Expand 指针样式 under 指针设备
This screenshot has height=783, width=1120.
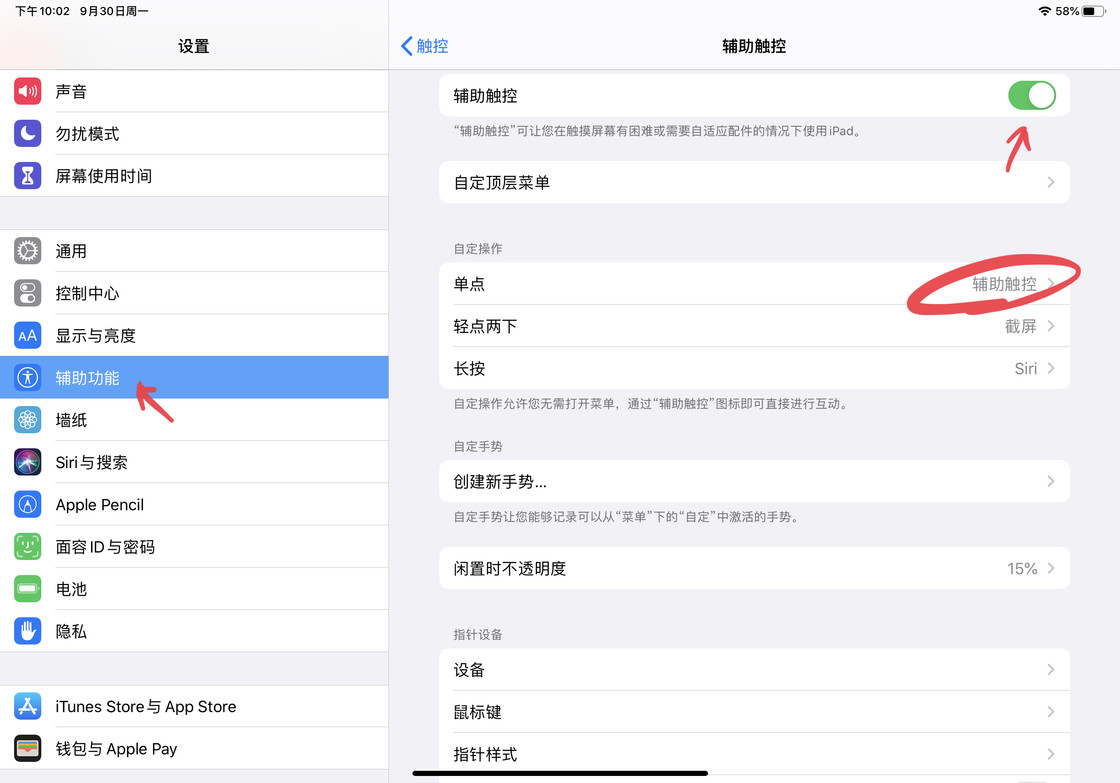754,753
